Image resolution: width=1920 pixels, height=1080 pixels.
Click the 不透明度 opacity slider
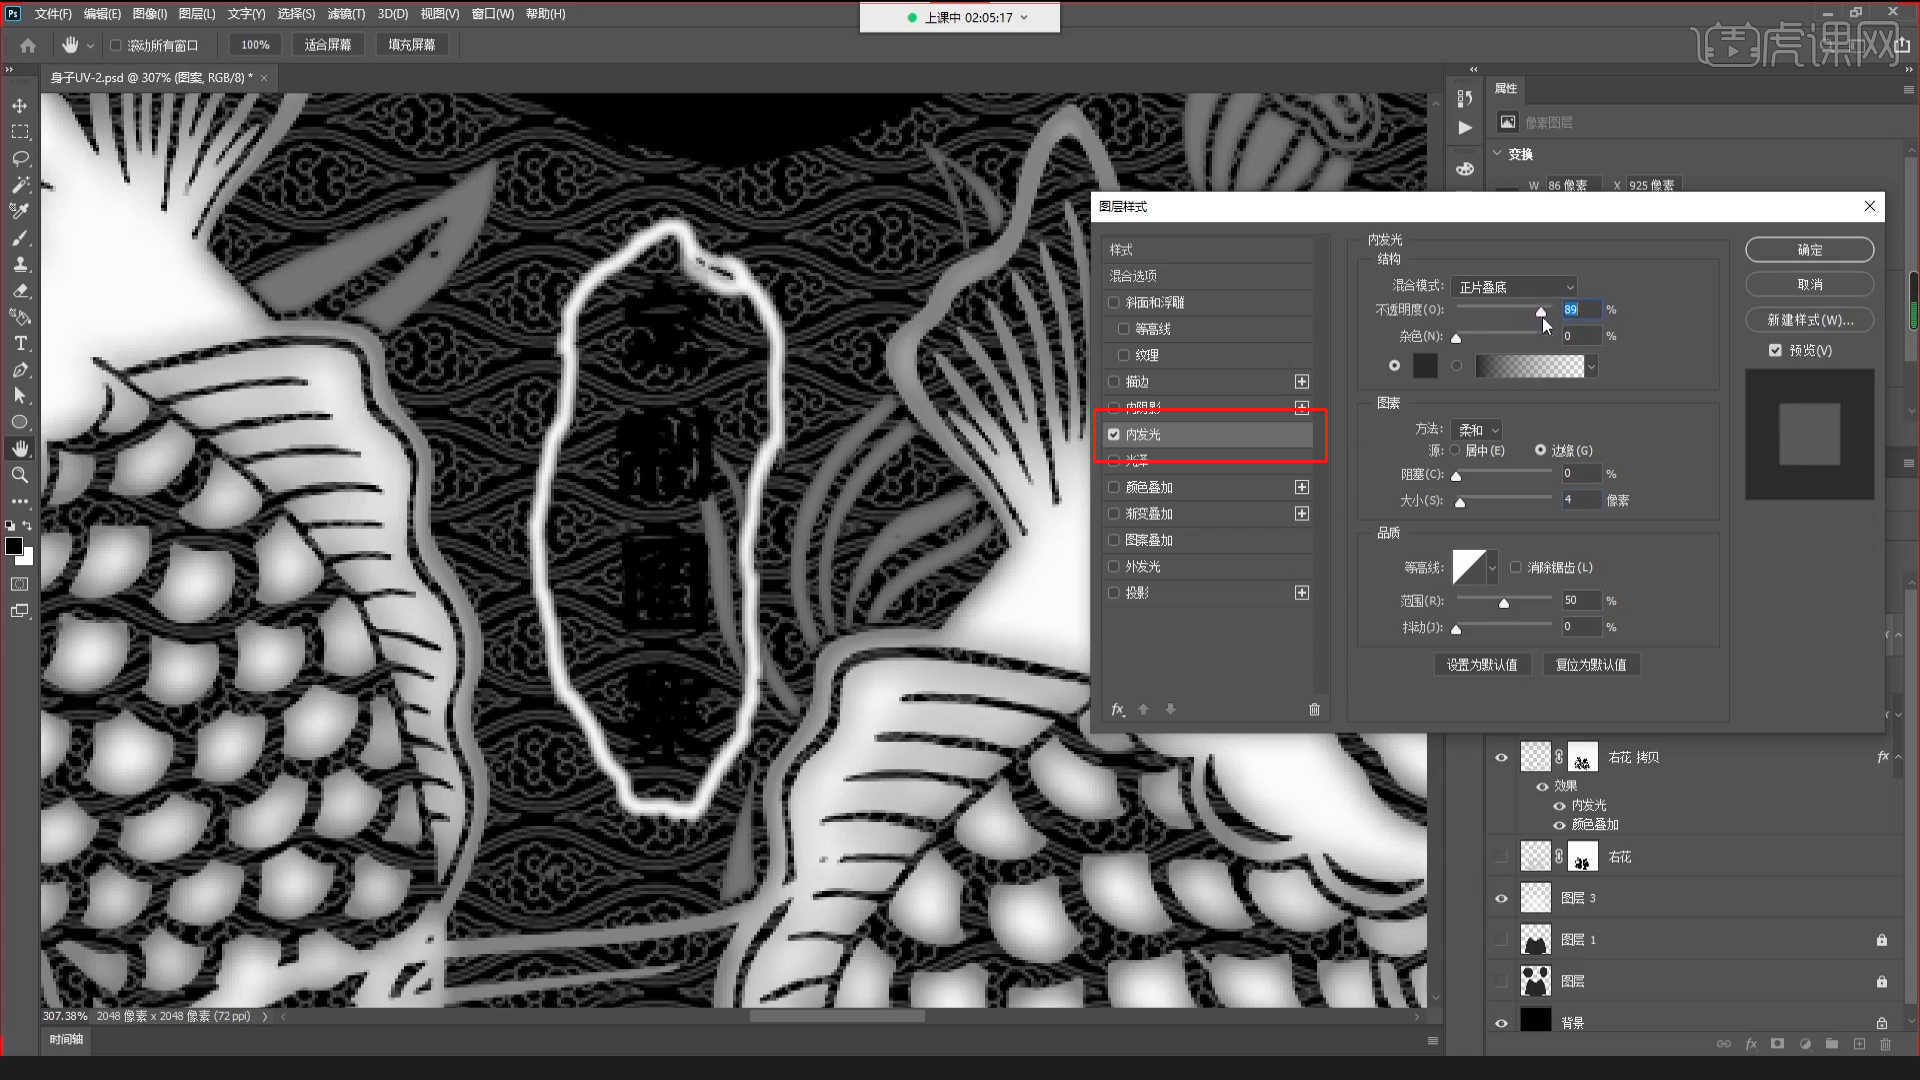(x=1504, y=310)
